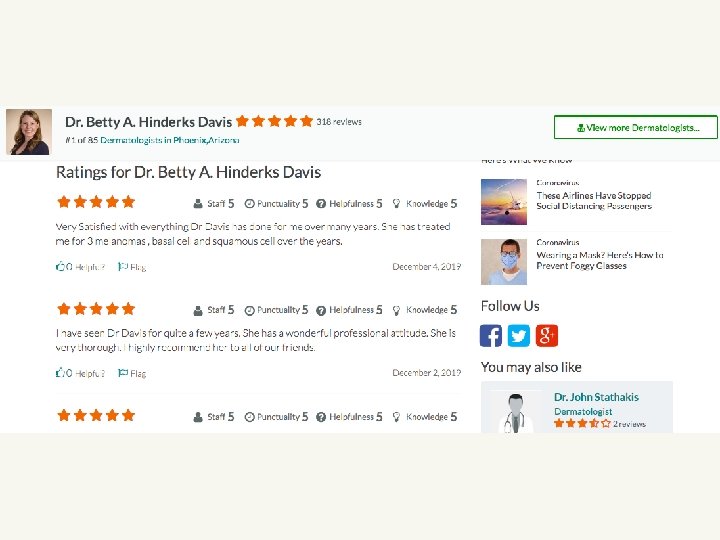
Task: Click the header five-star rating
Action: tap(274, 121)
